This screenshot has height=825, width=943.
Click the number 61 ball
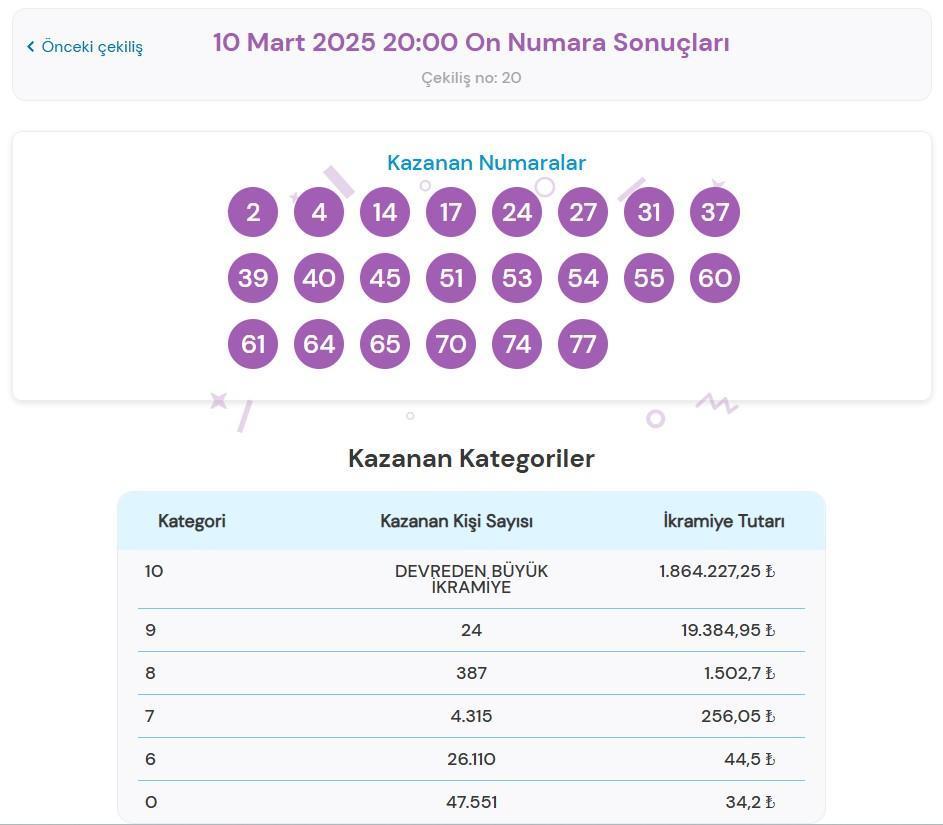(252, 343)
